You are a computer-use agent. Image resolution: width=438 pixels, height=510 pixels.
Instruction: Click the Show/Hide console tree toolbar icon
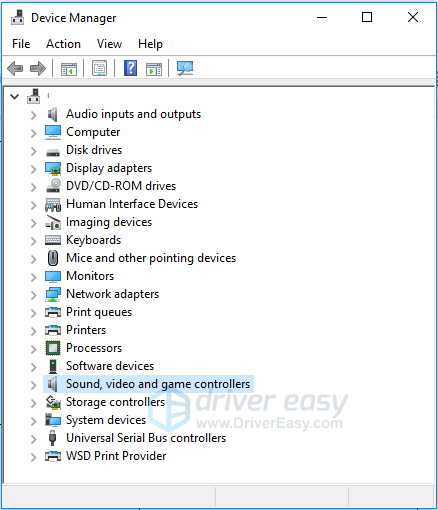(x=69, y=69)
